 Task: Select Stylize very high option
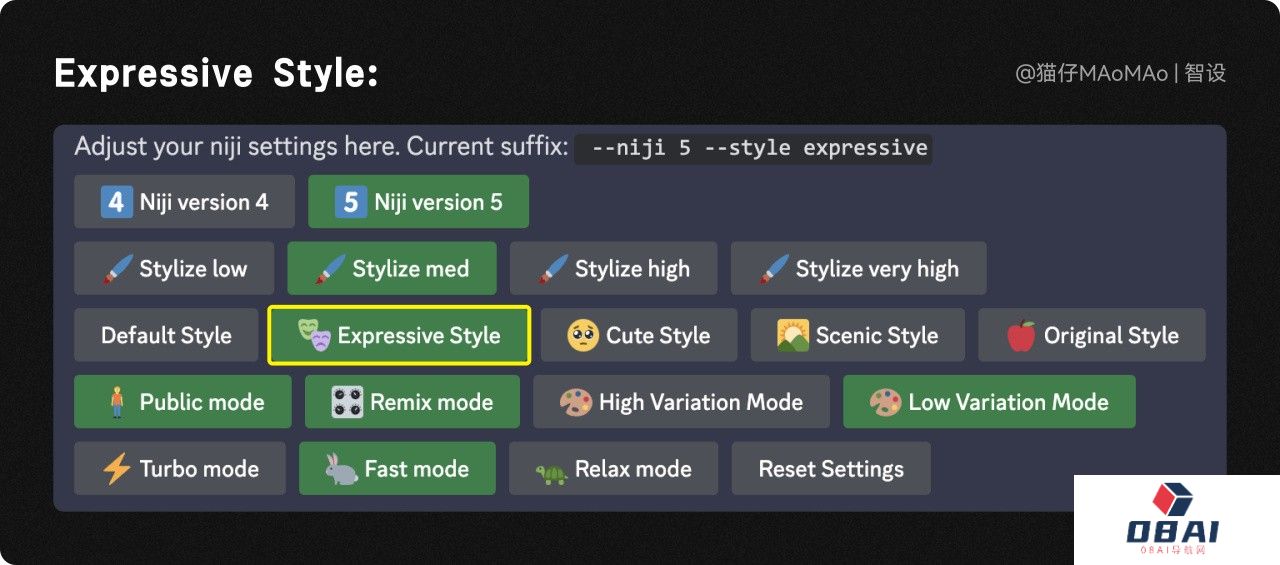(858, 269)
